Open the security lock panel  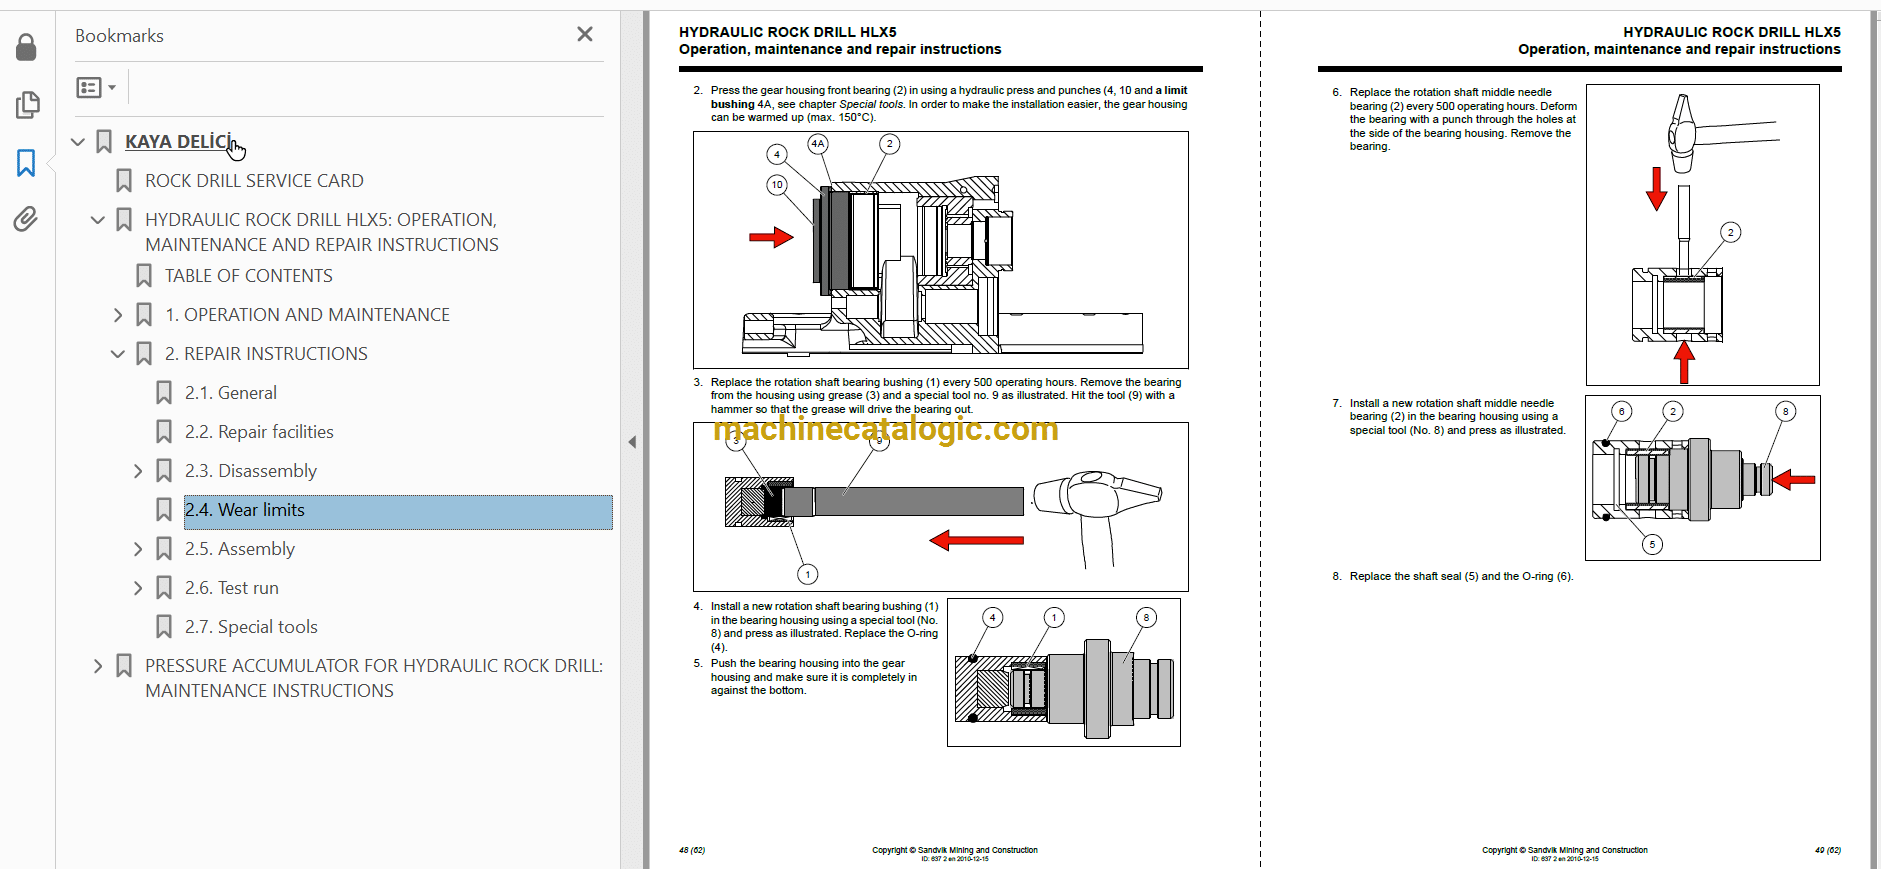point(27,47)
